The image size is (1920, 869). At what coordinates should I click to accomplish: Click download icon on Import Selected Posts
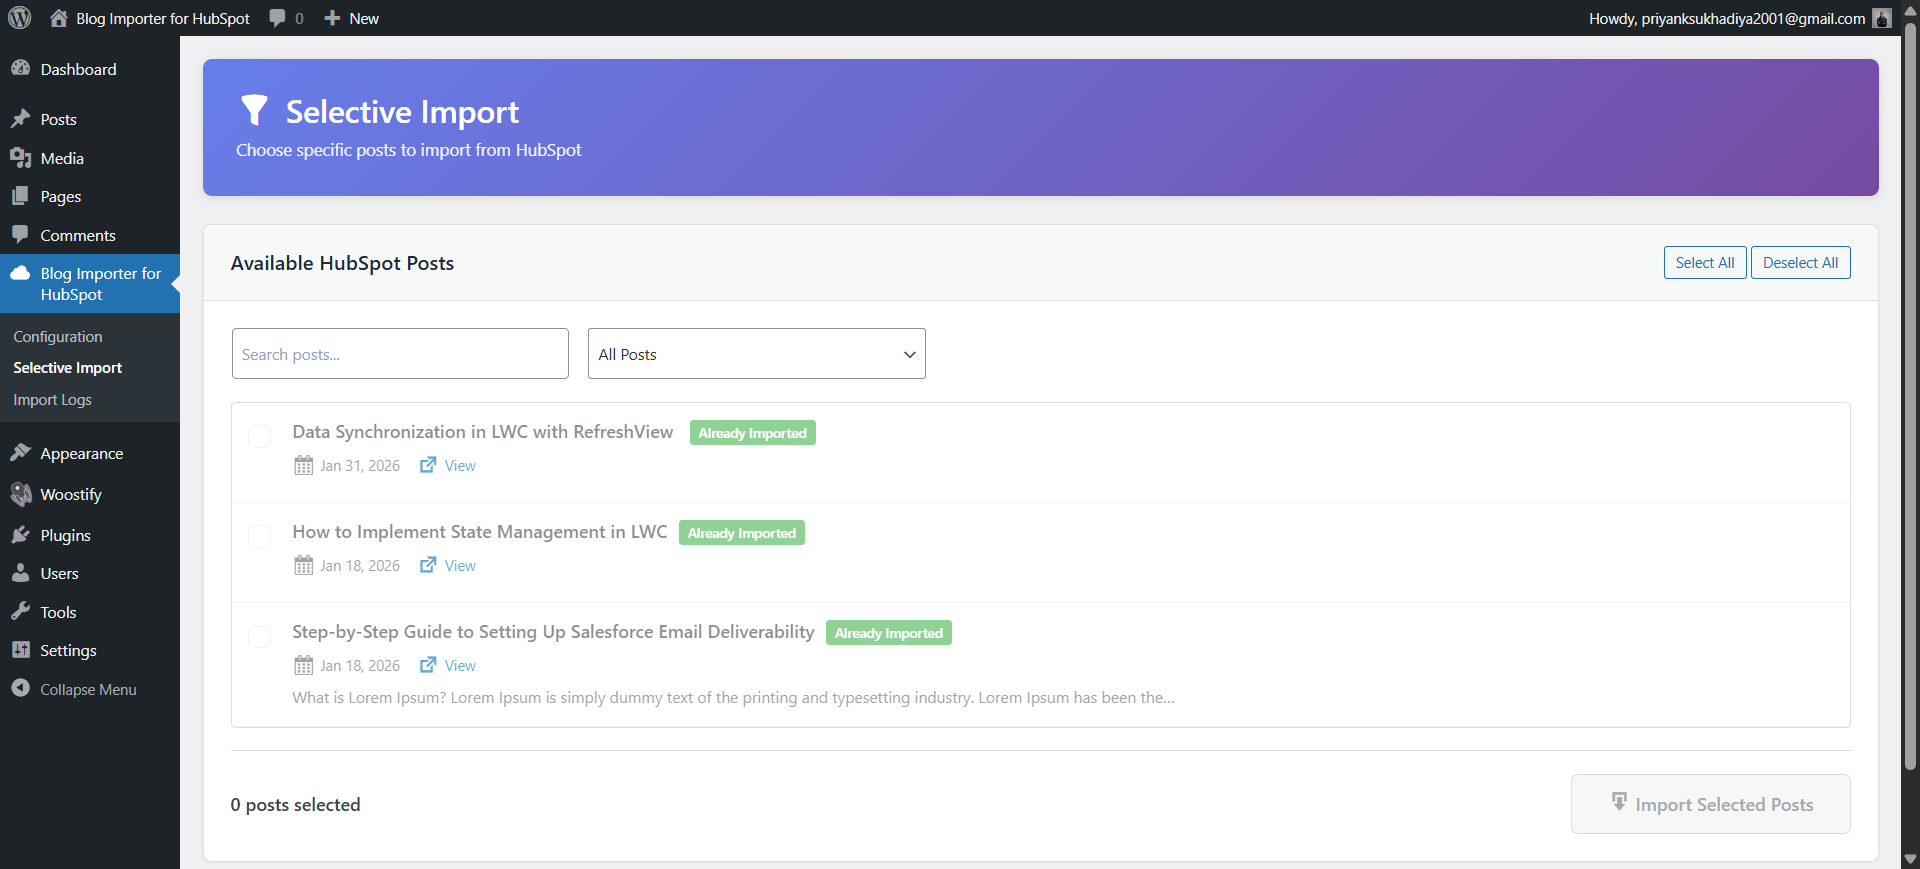point(1619,802)
